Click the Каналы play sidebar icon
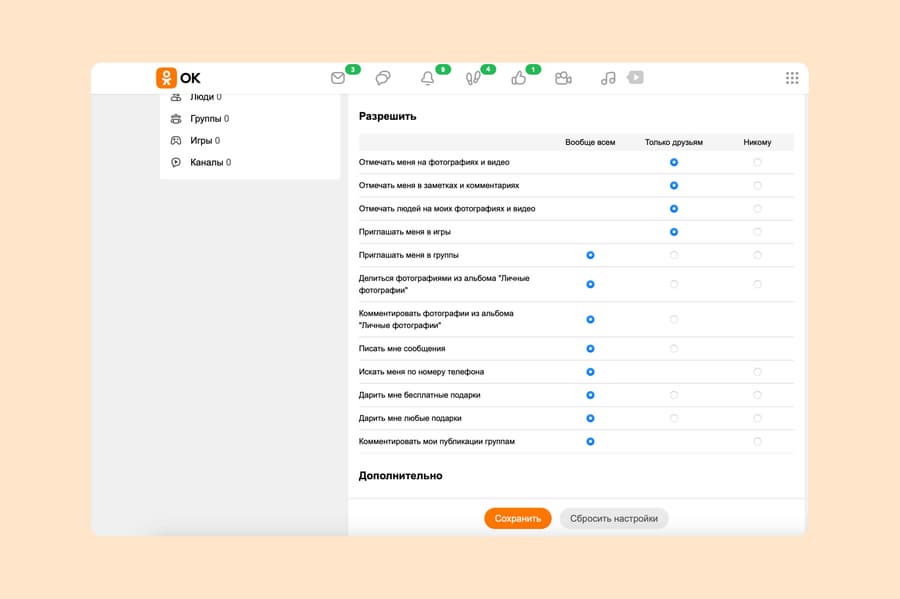The image size is (900, 599). (x=176, y=162)
